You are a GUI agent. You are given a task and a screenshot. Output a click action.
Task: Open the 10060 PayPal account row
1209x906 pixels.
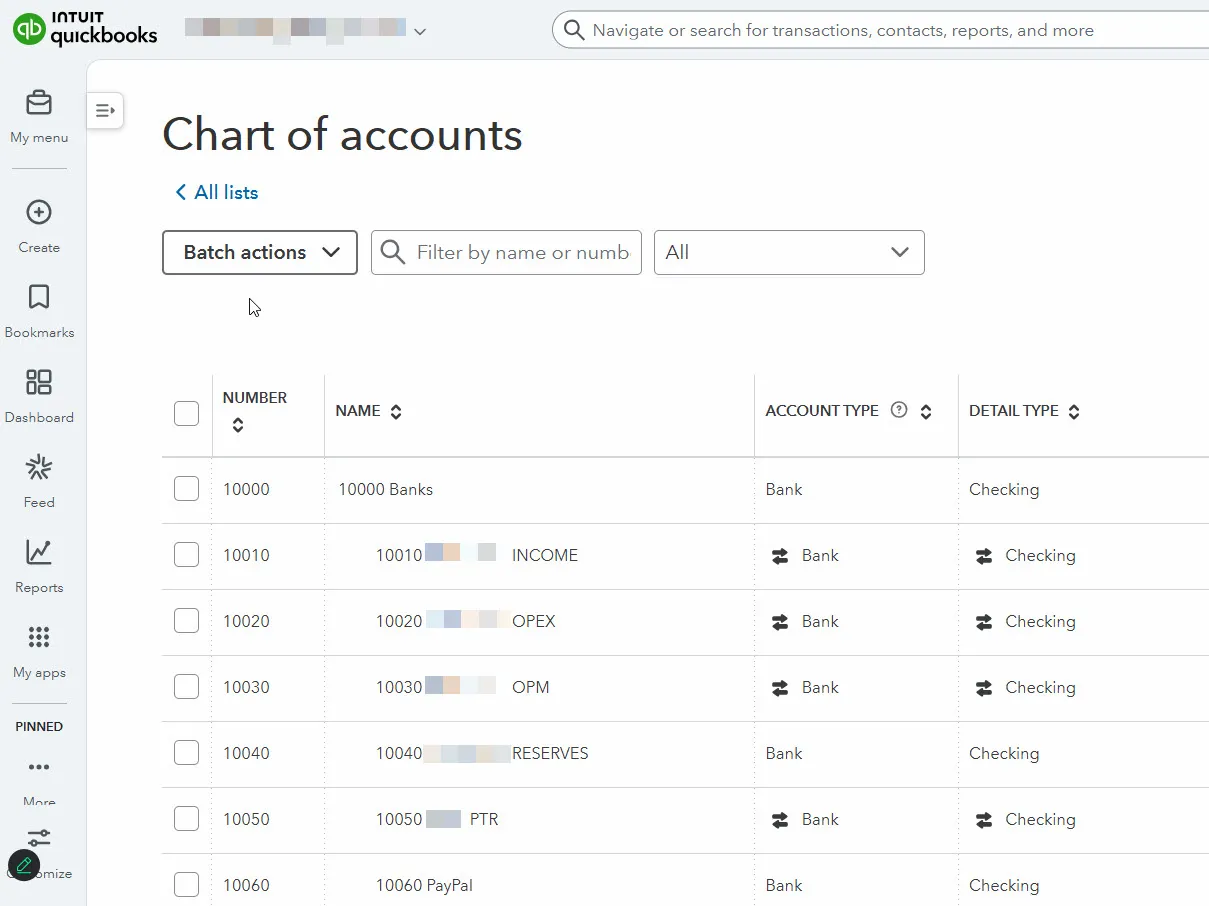[424, 885]
